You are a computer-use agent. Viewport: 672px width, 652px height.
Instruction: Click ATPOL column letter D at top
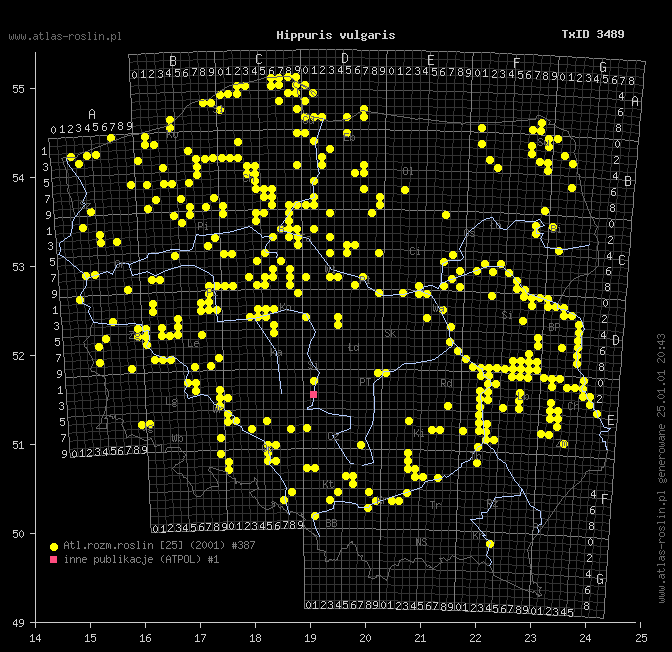pyautogui.click(x=345, y=58)
